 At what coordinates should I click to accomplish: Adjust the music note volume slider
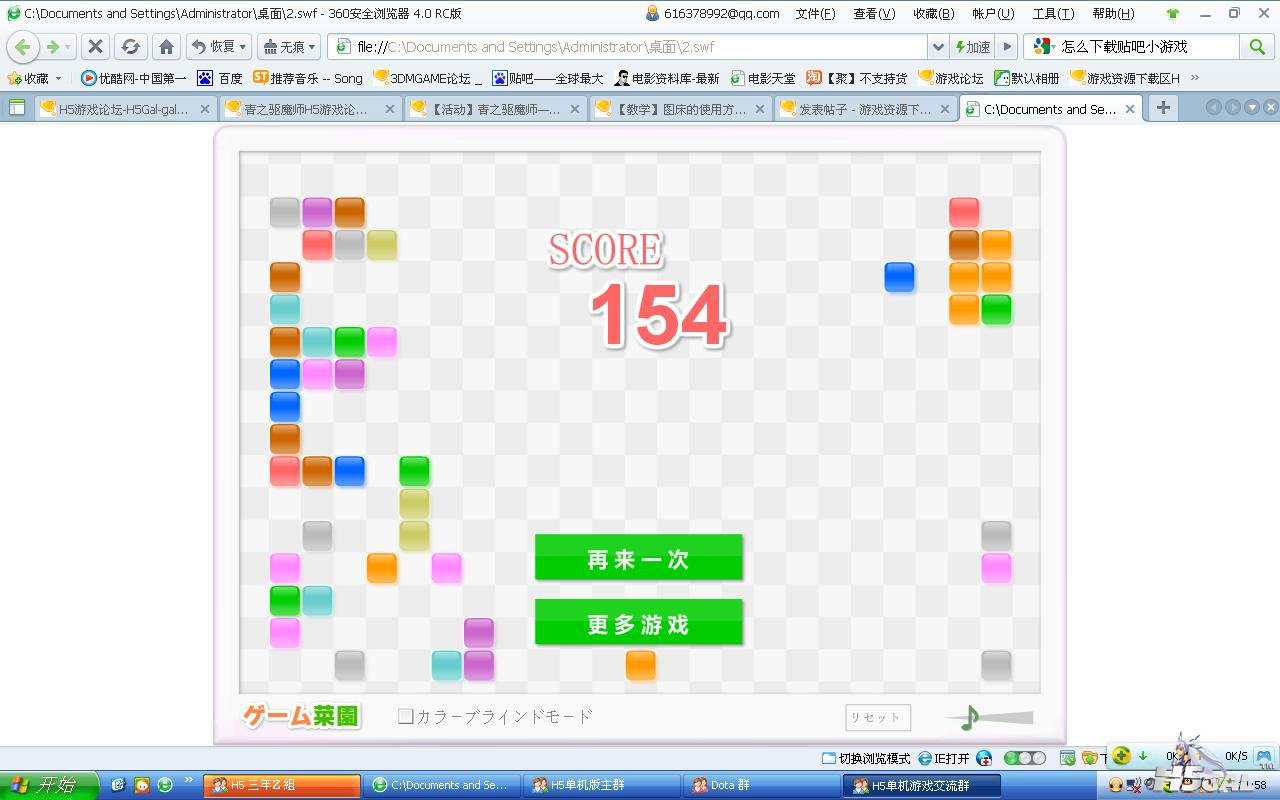(x=1000, y=717)
